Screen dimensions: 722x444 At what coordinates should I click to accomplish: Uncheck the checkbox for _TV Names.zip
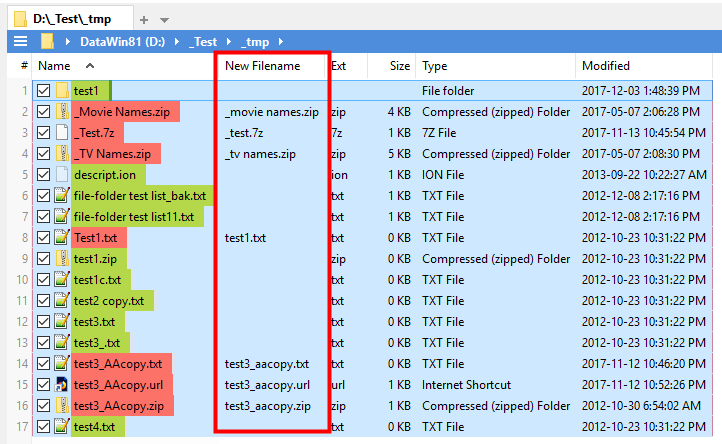(x=43, y=153)
